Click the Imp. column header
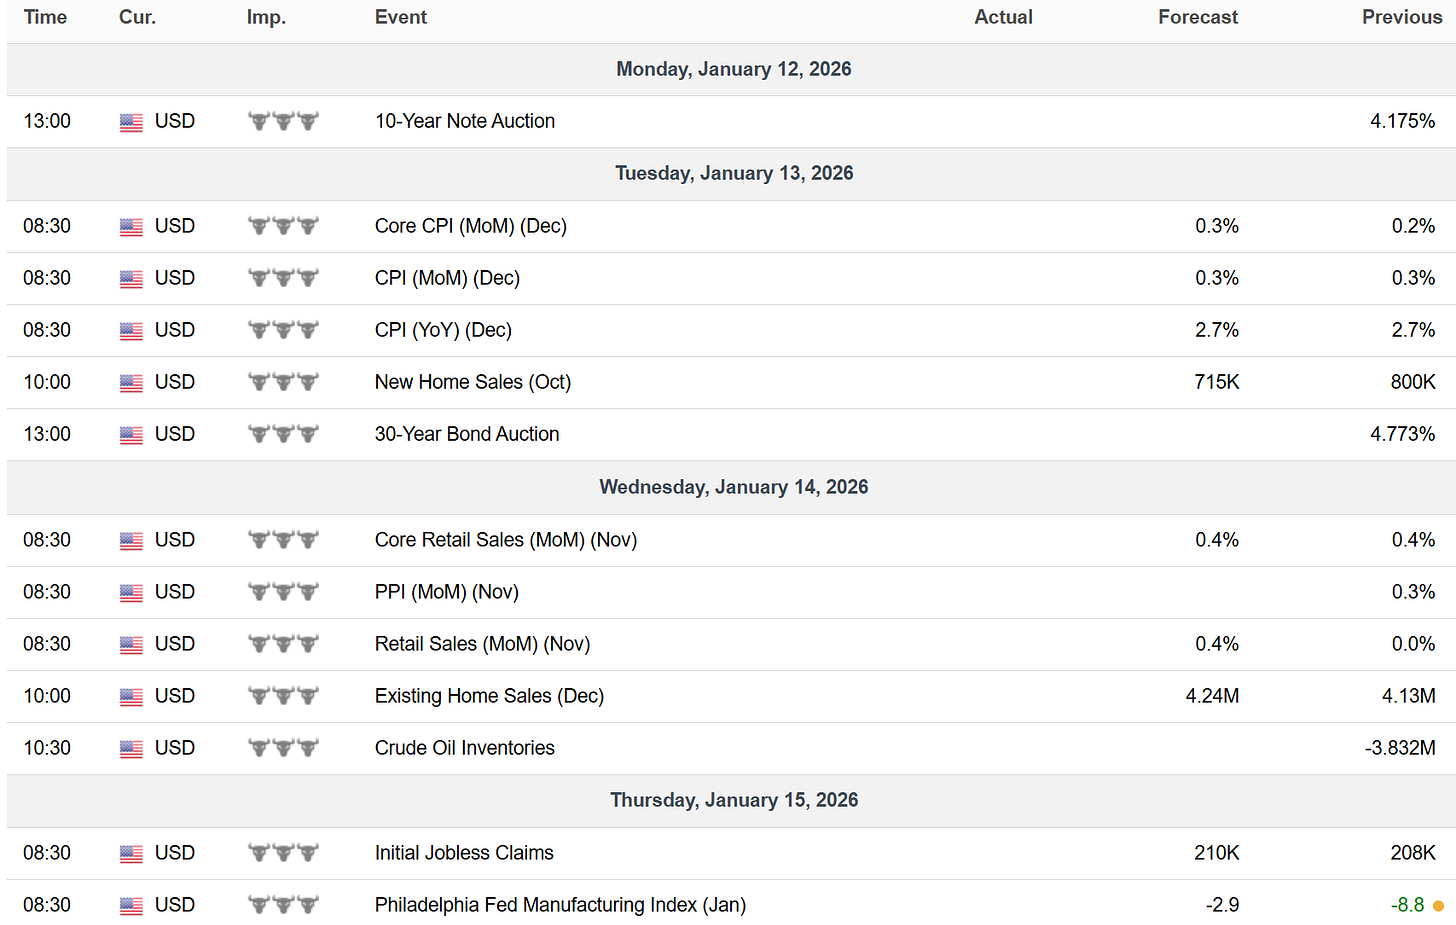 (x=266, y=17)
